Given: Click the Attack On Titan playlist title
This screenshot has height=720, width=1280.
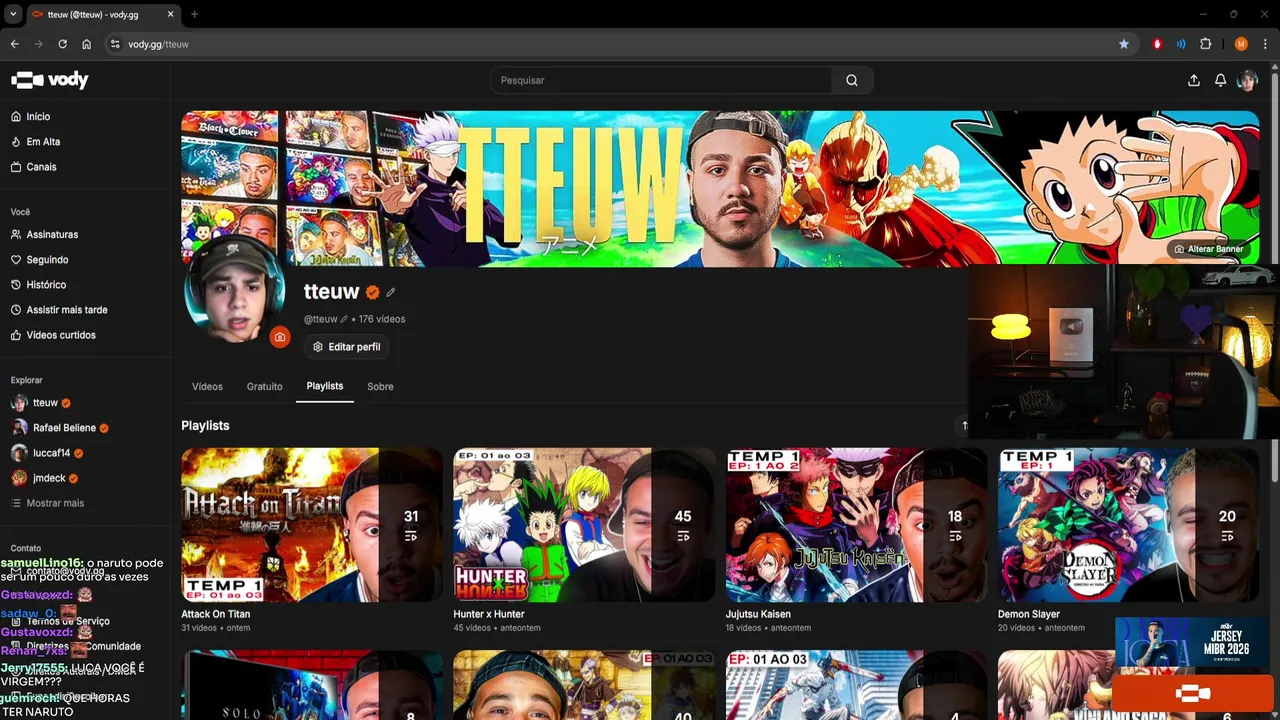Looking at the screenshot, I should (216, 614).
